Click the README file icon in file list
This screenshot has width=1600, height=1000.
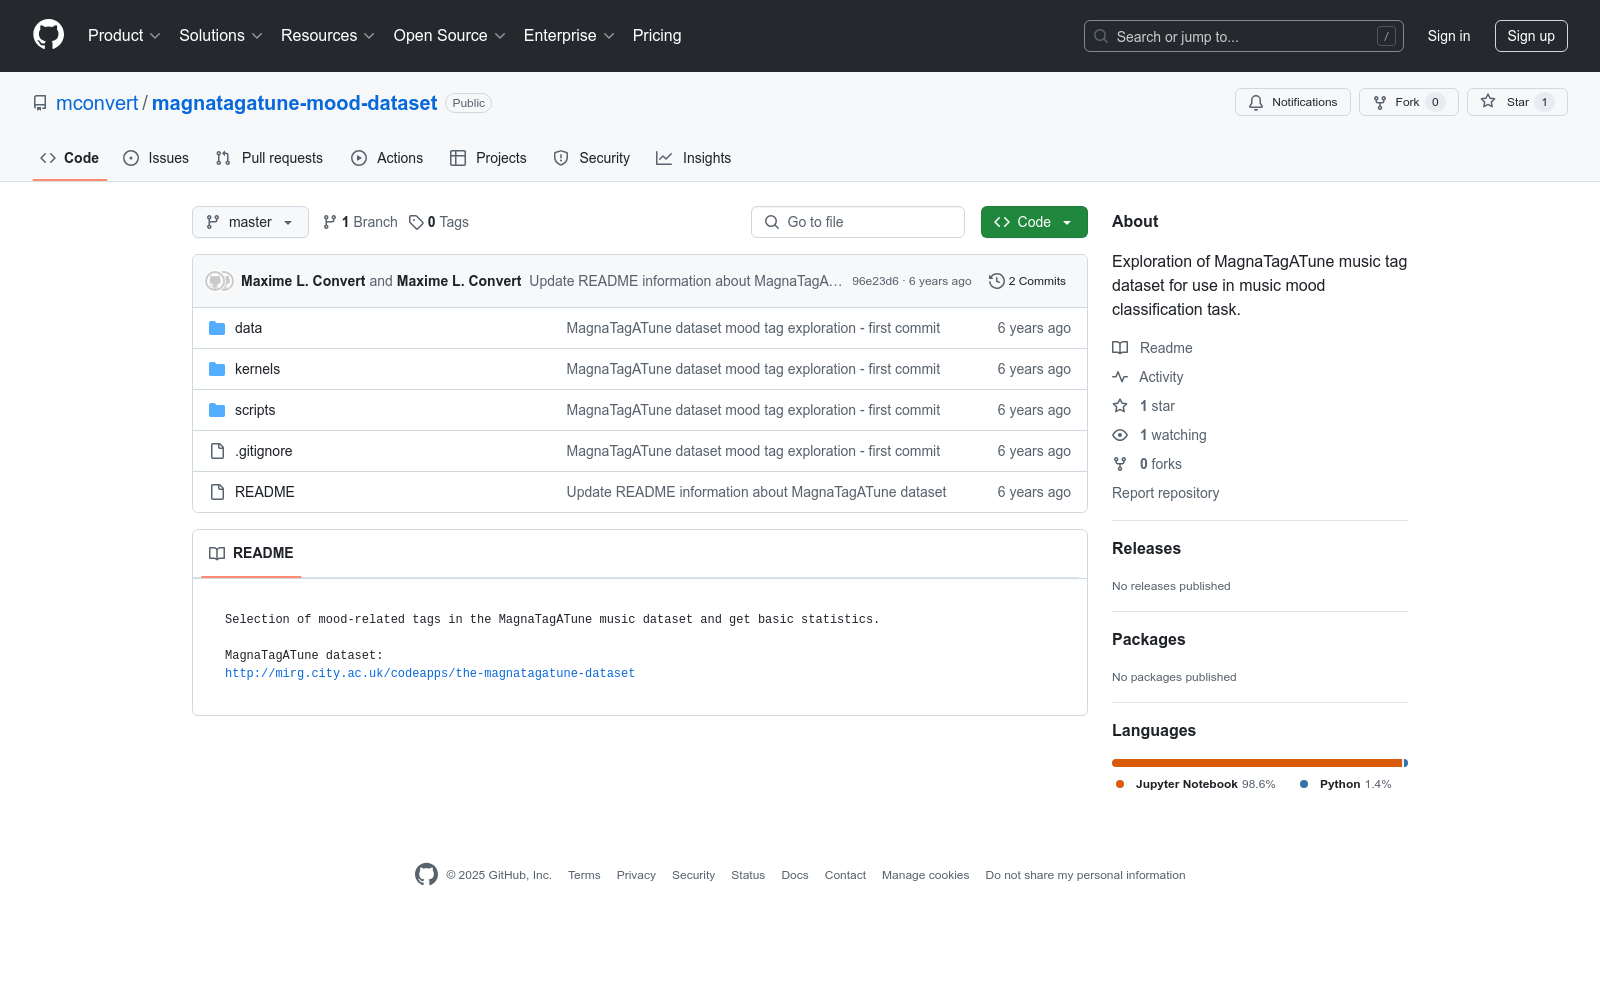[x=217, y=492]
